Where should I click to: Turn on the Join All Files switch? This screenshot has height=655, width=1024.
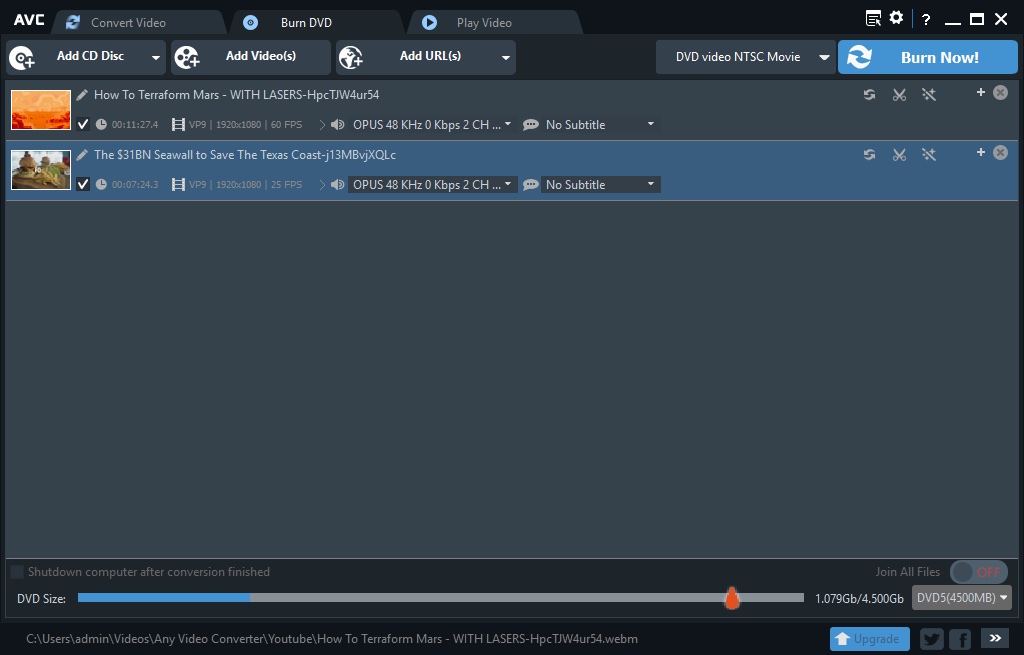(x=978, y=571)
